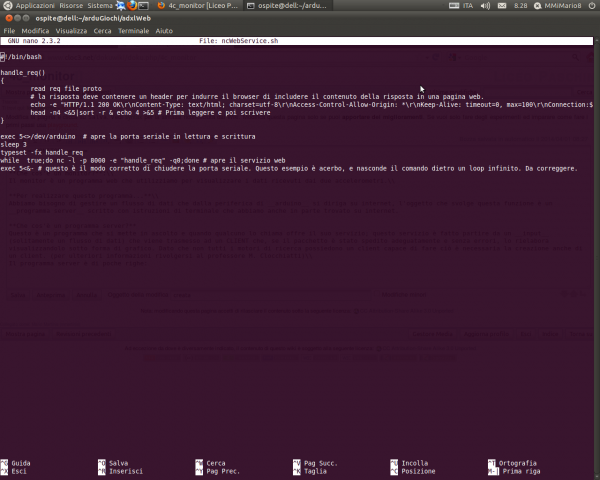Maximize the terminal window
600x480 pixels.
pos(26,18)
